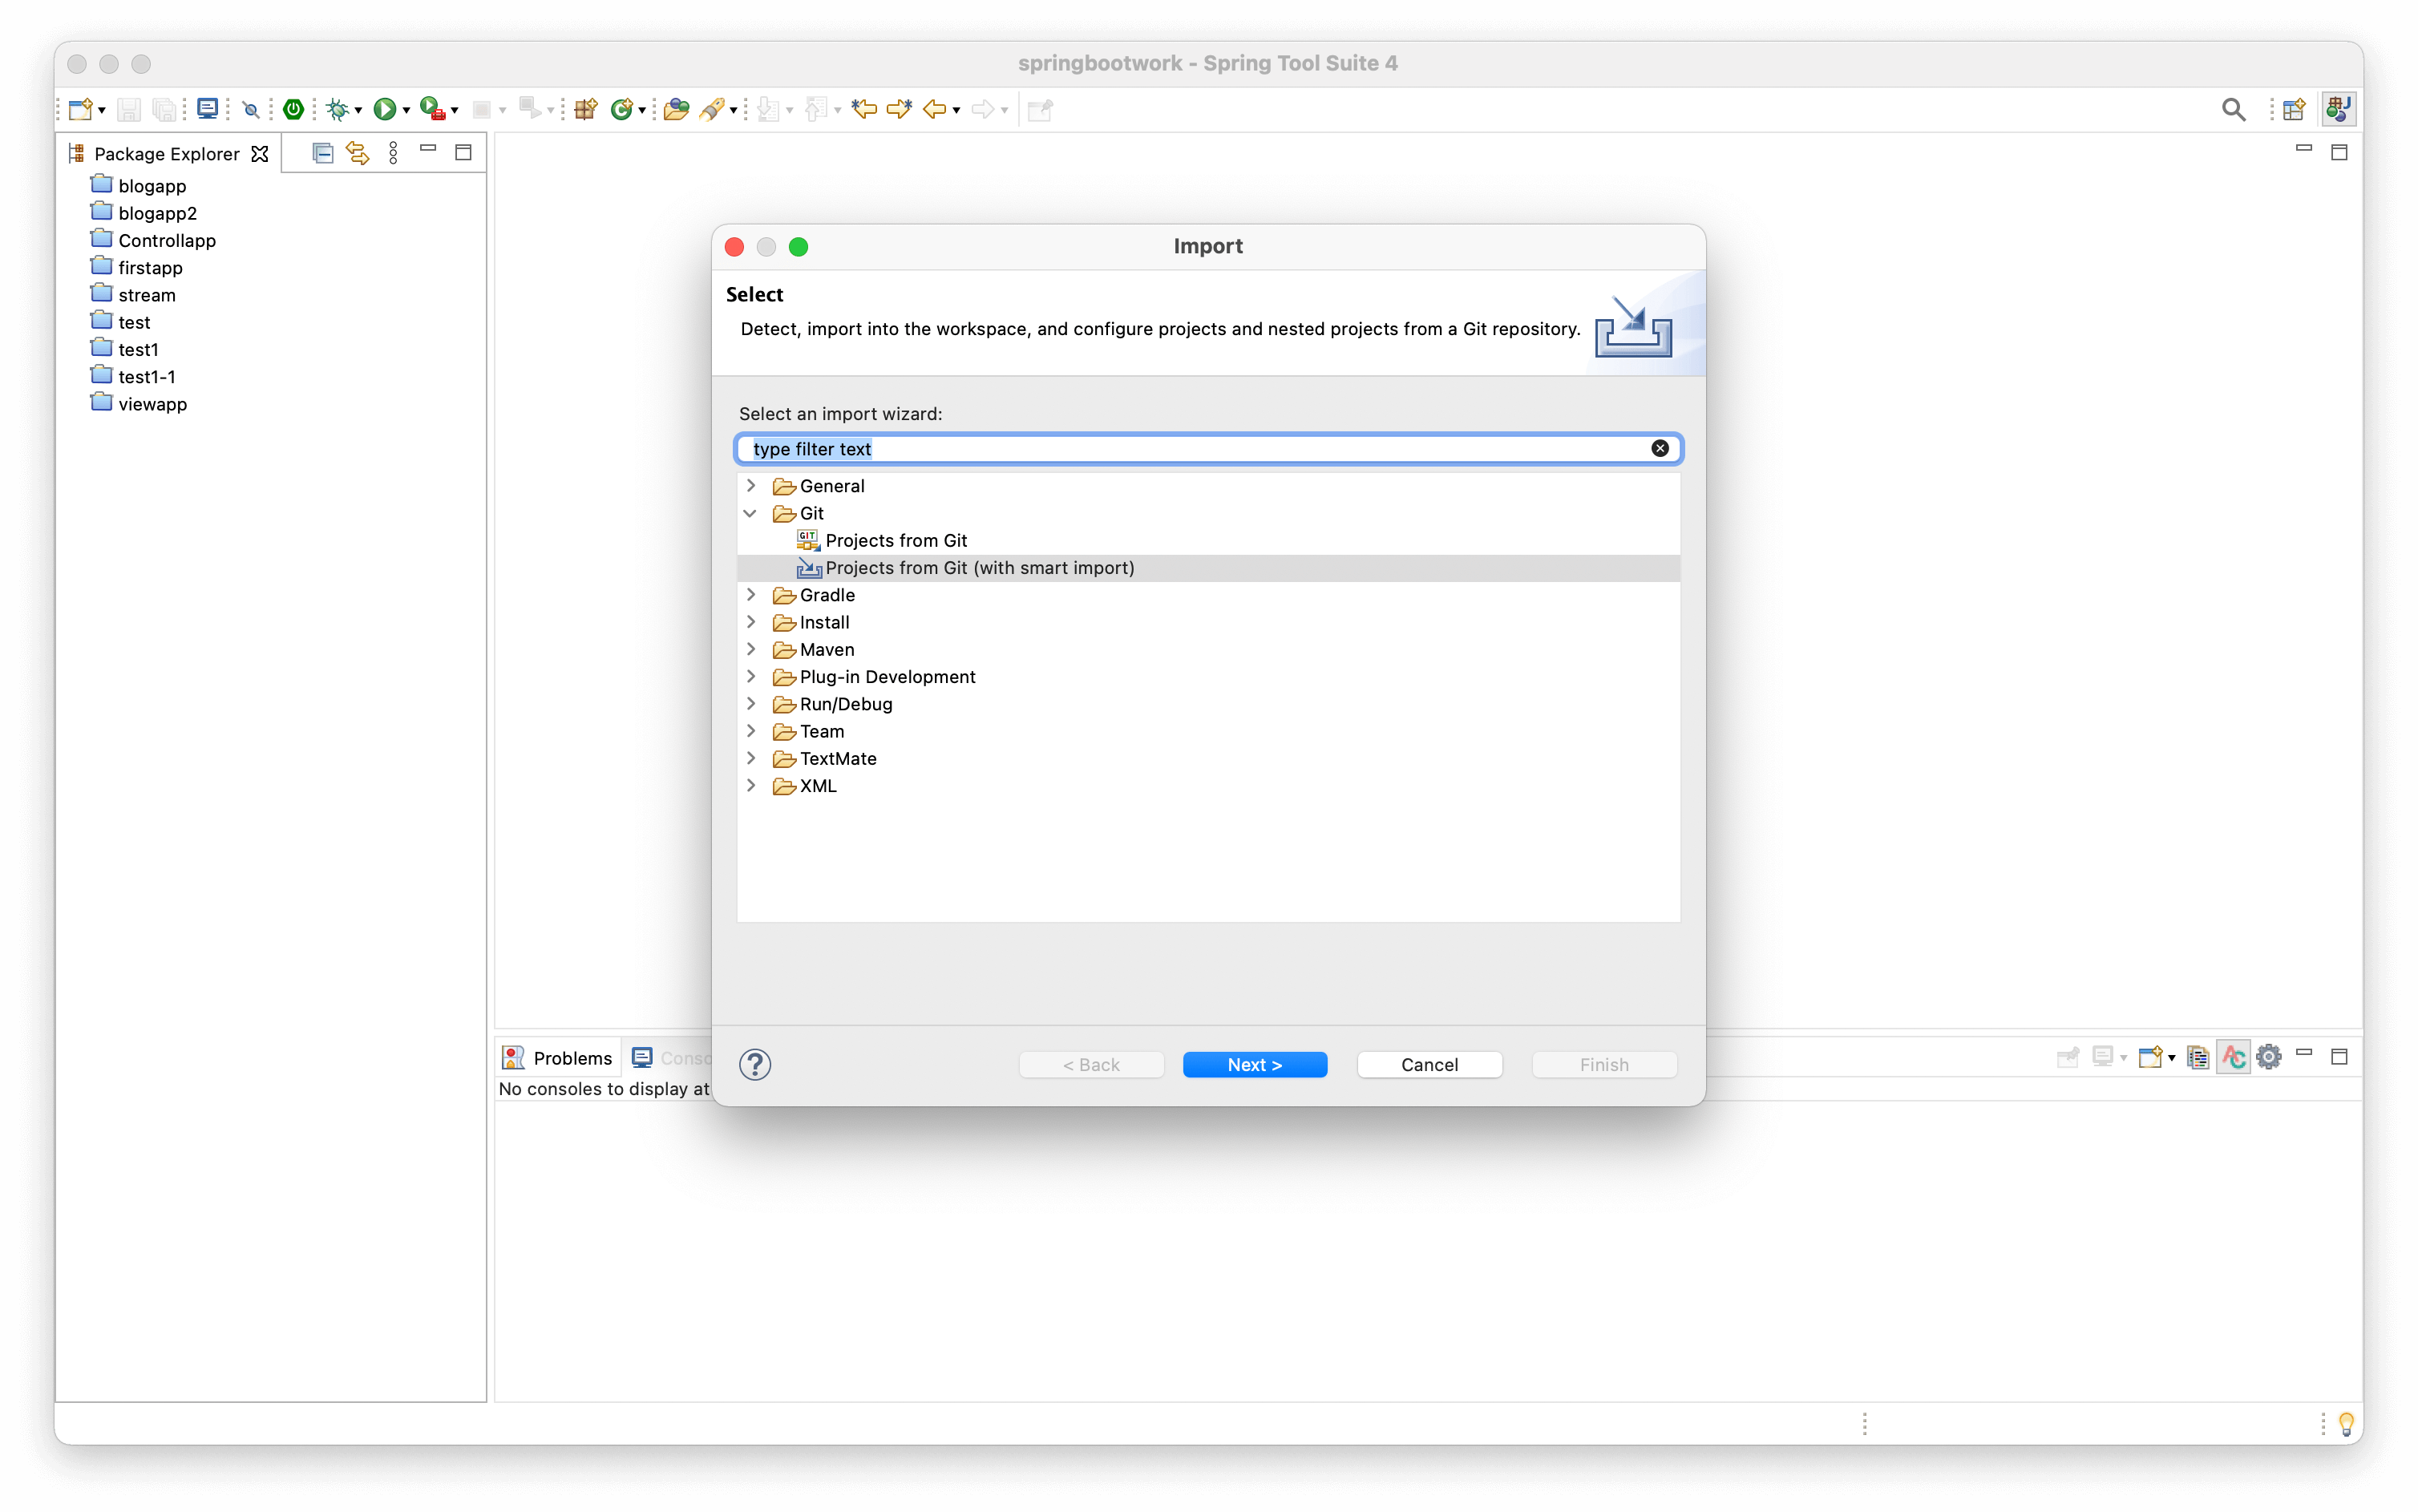Click the Search flashlight icon in toolbar
Screen dimensions: 2418x1512
coord(711,109)
